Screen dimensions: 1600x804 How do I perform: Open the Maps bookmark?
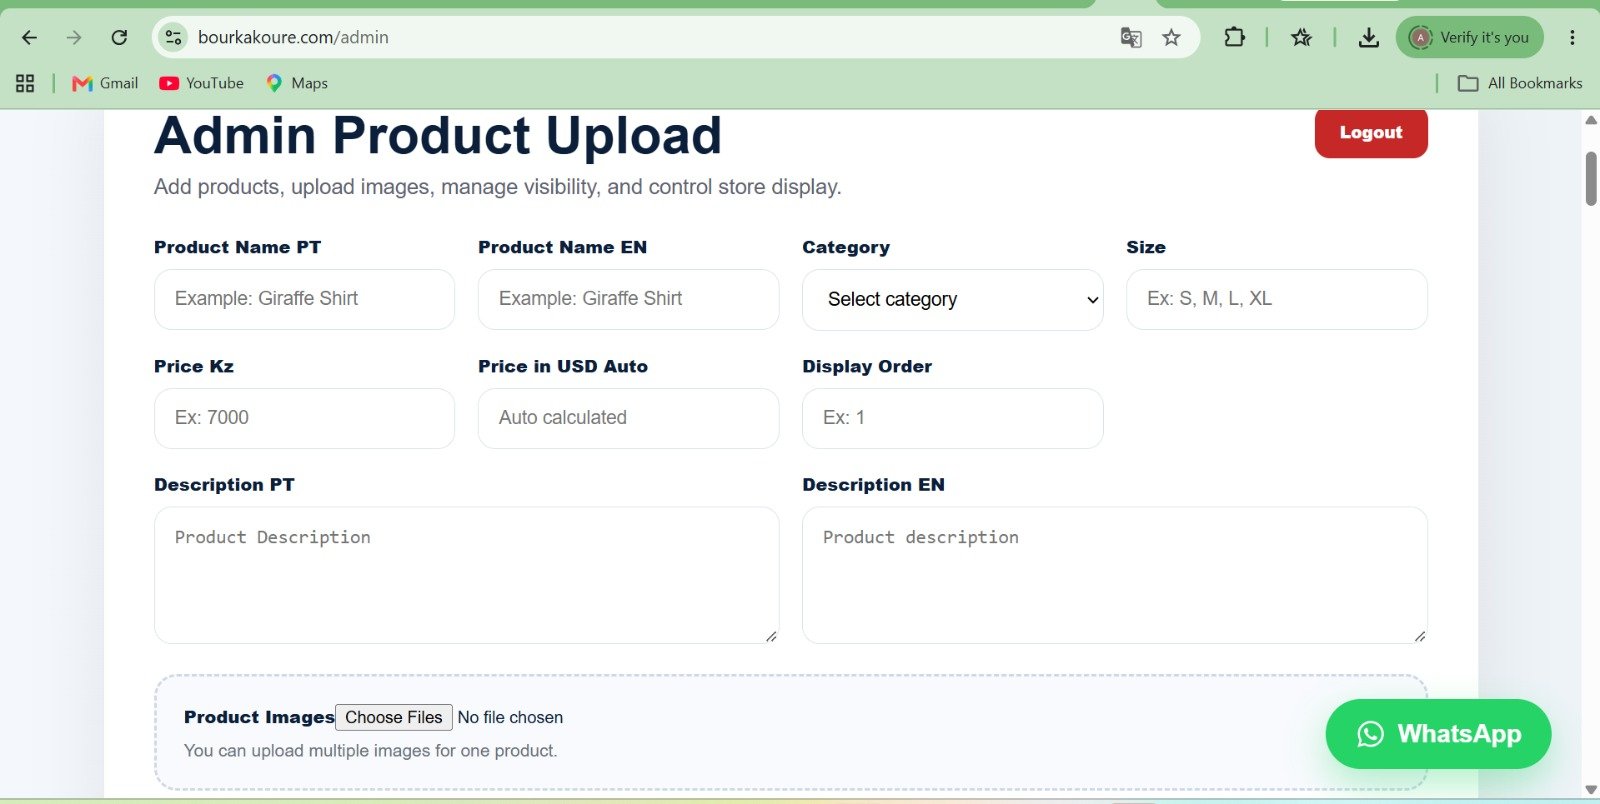click(x=297, y=83)
